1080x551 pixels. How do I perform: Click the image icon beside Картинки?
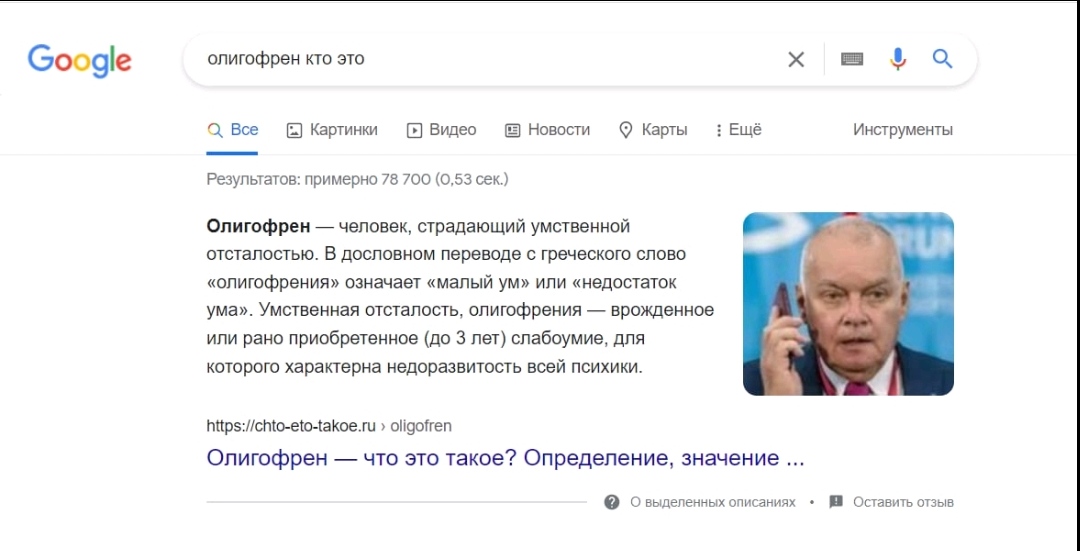(x=294, y=130)
